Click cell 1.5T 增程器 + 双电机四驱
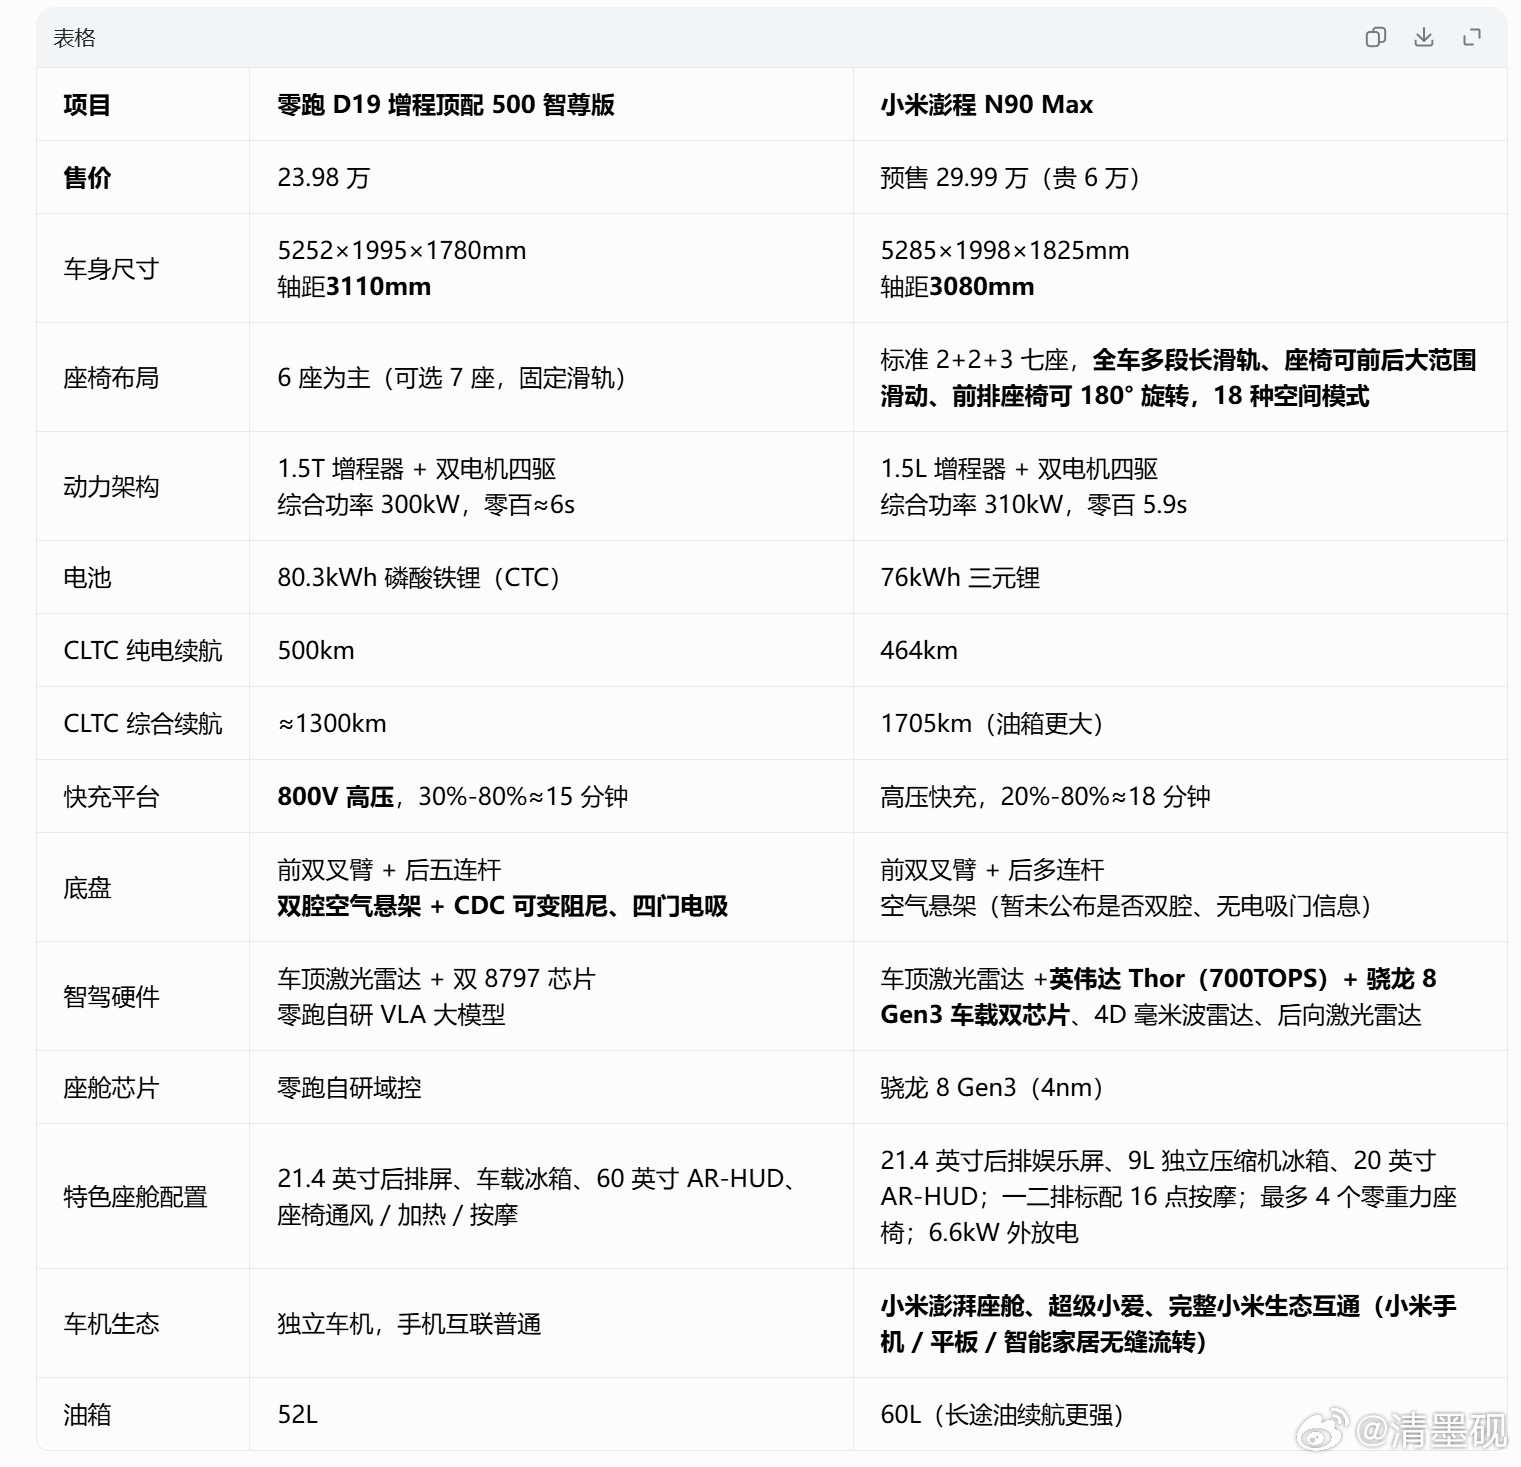 click(417, 469)
